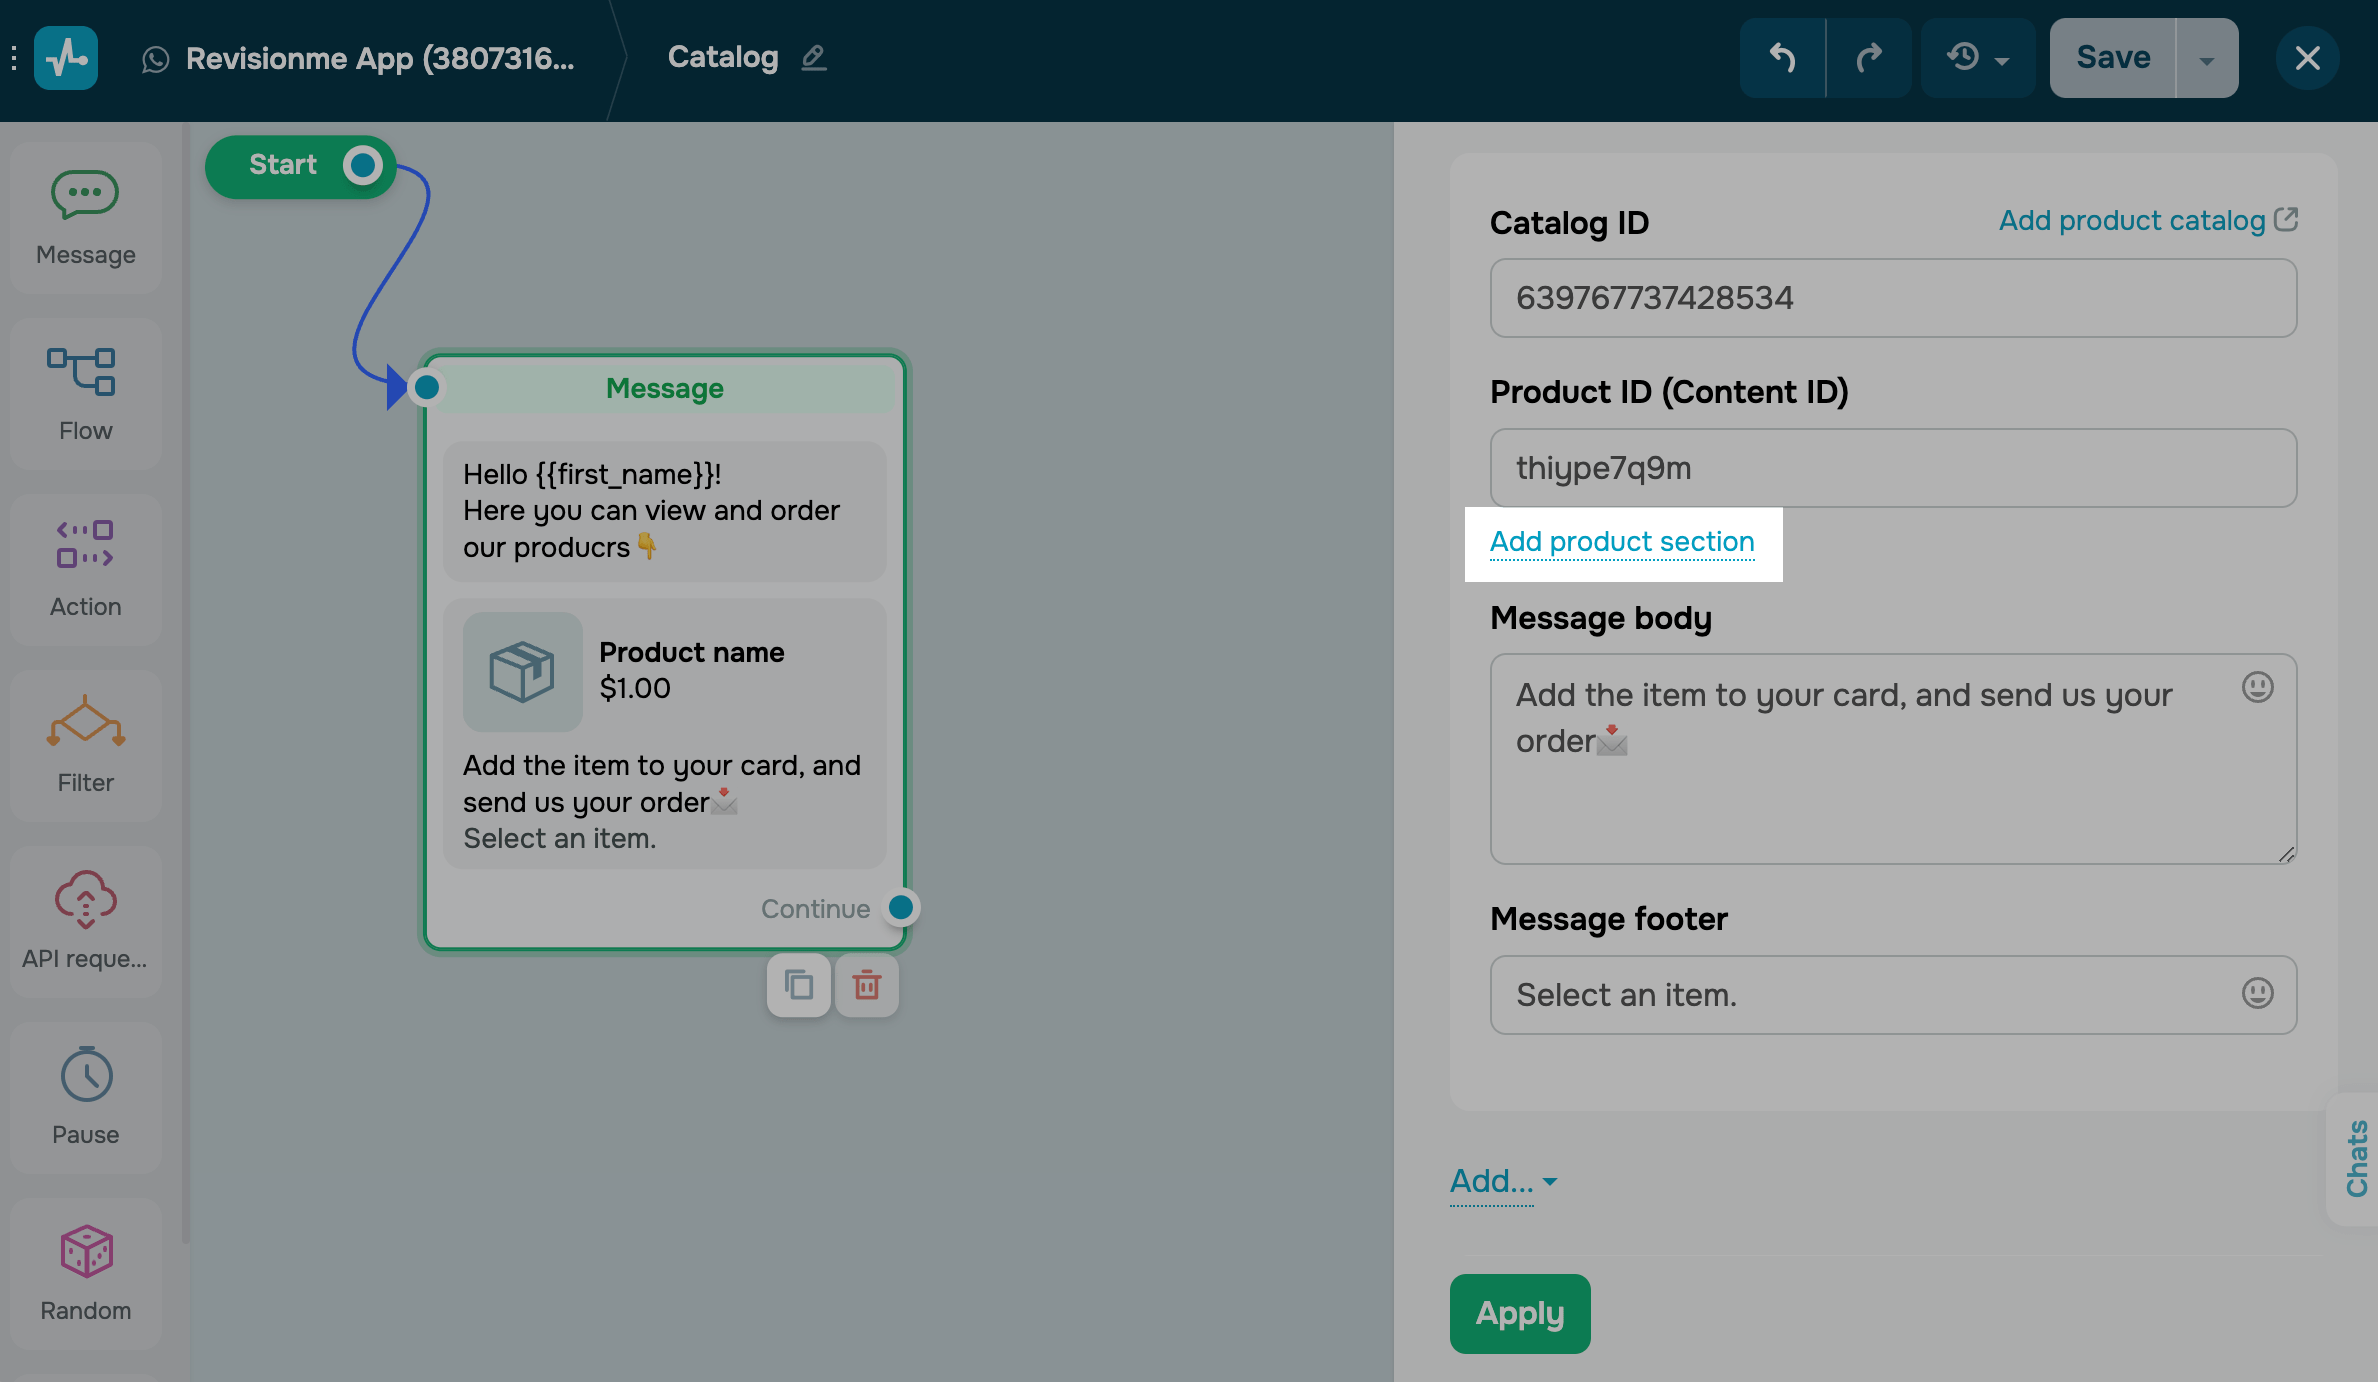Open the Chats side tab
2378x1382 pixels.
2356,1158
